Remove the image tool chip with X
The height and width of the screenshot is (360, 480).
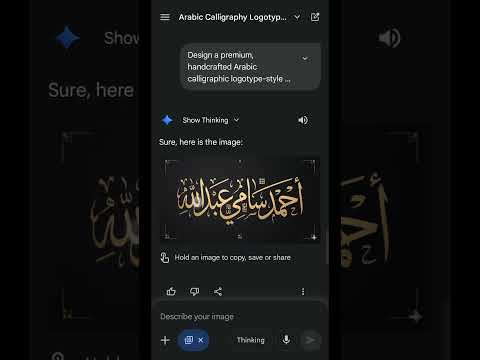click(201, 340)
